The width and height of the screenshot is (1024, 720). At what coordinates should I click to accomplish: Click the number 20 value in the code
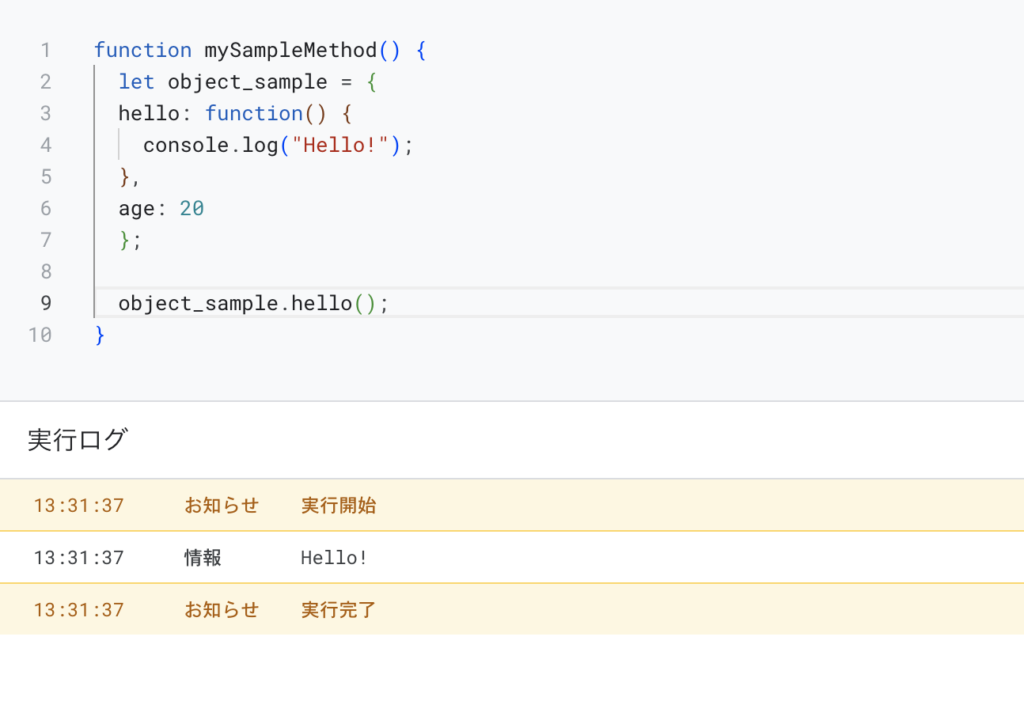coord(192,208)
